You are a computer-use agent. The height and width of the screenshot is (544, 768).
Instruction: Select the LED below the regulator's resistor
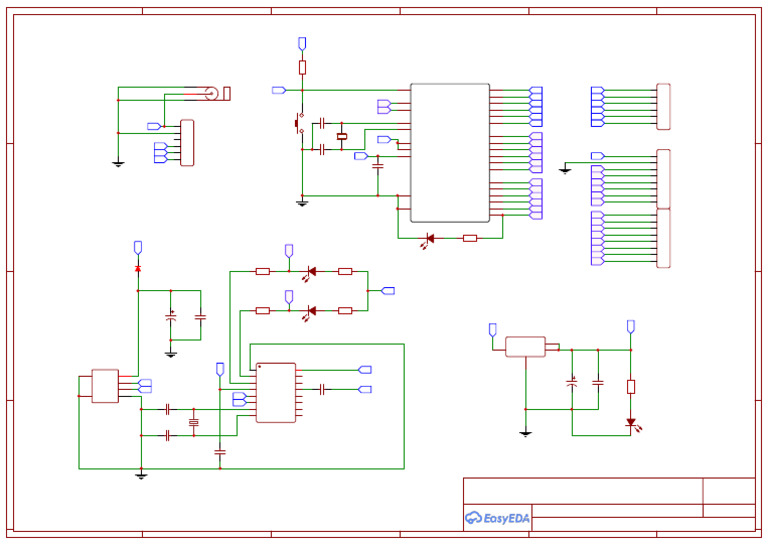click(632, 424)
